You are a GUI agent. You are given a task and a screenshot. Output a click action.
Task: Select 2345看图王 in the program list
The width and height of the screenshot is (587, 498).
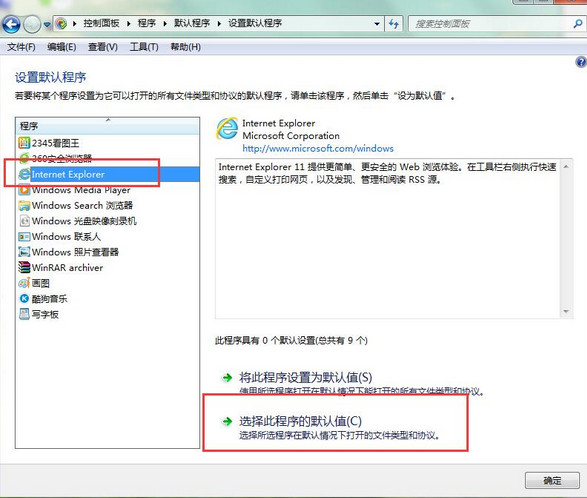pos(55,143)
